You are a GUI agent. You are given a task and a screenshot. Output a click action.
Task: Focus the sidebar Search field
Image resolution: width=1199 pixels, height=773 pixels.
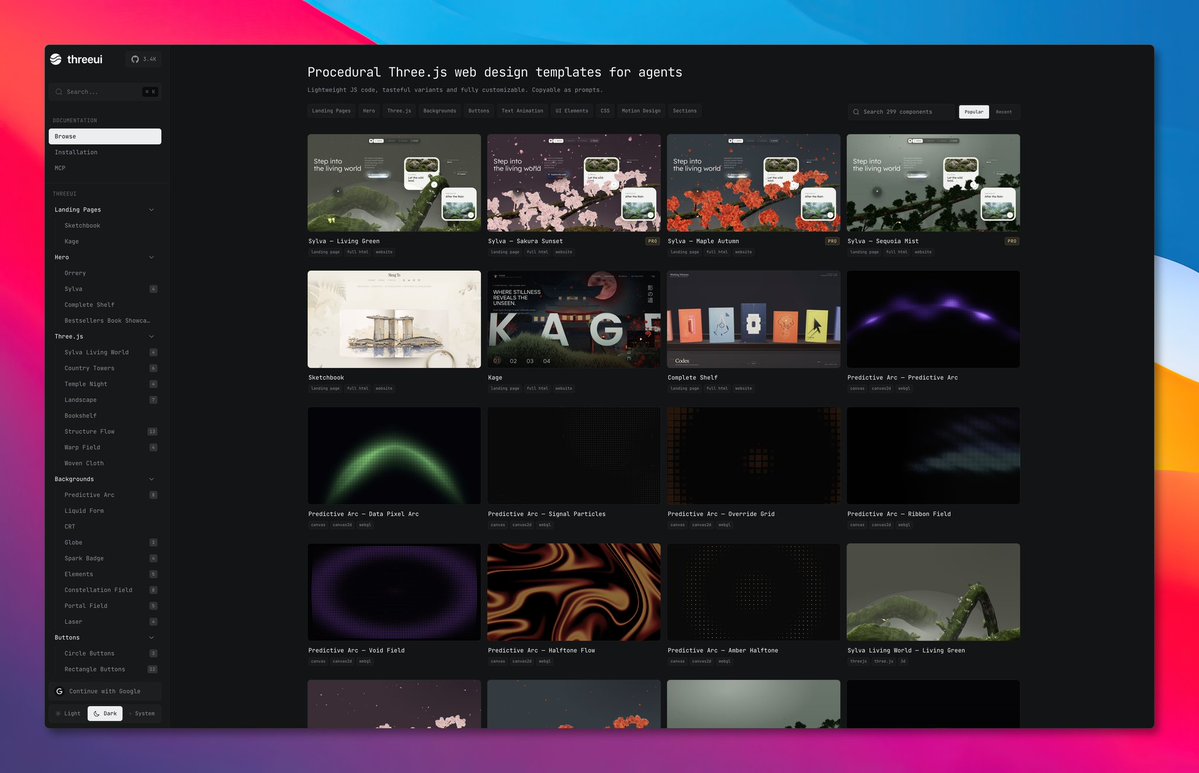point(105,92)
